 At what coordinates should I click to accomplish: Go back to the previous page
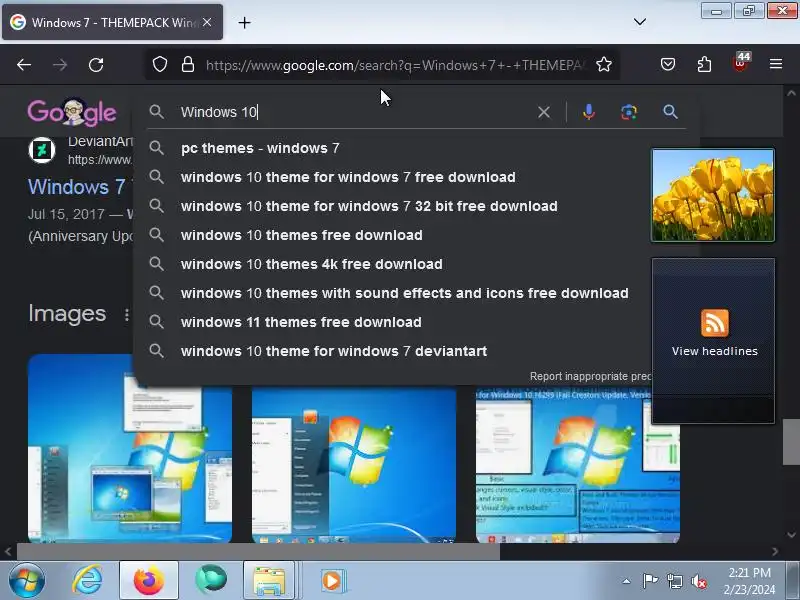pyautogui.click(x=24, y=65)
